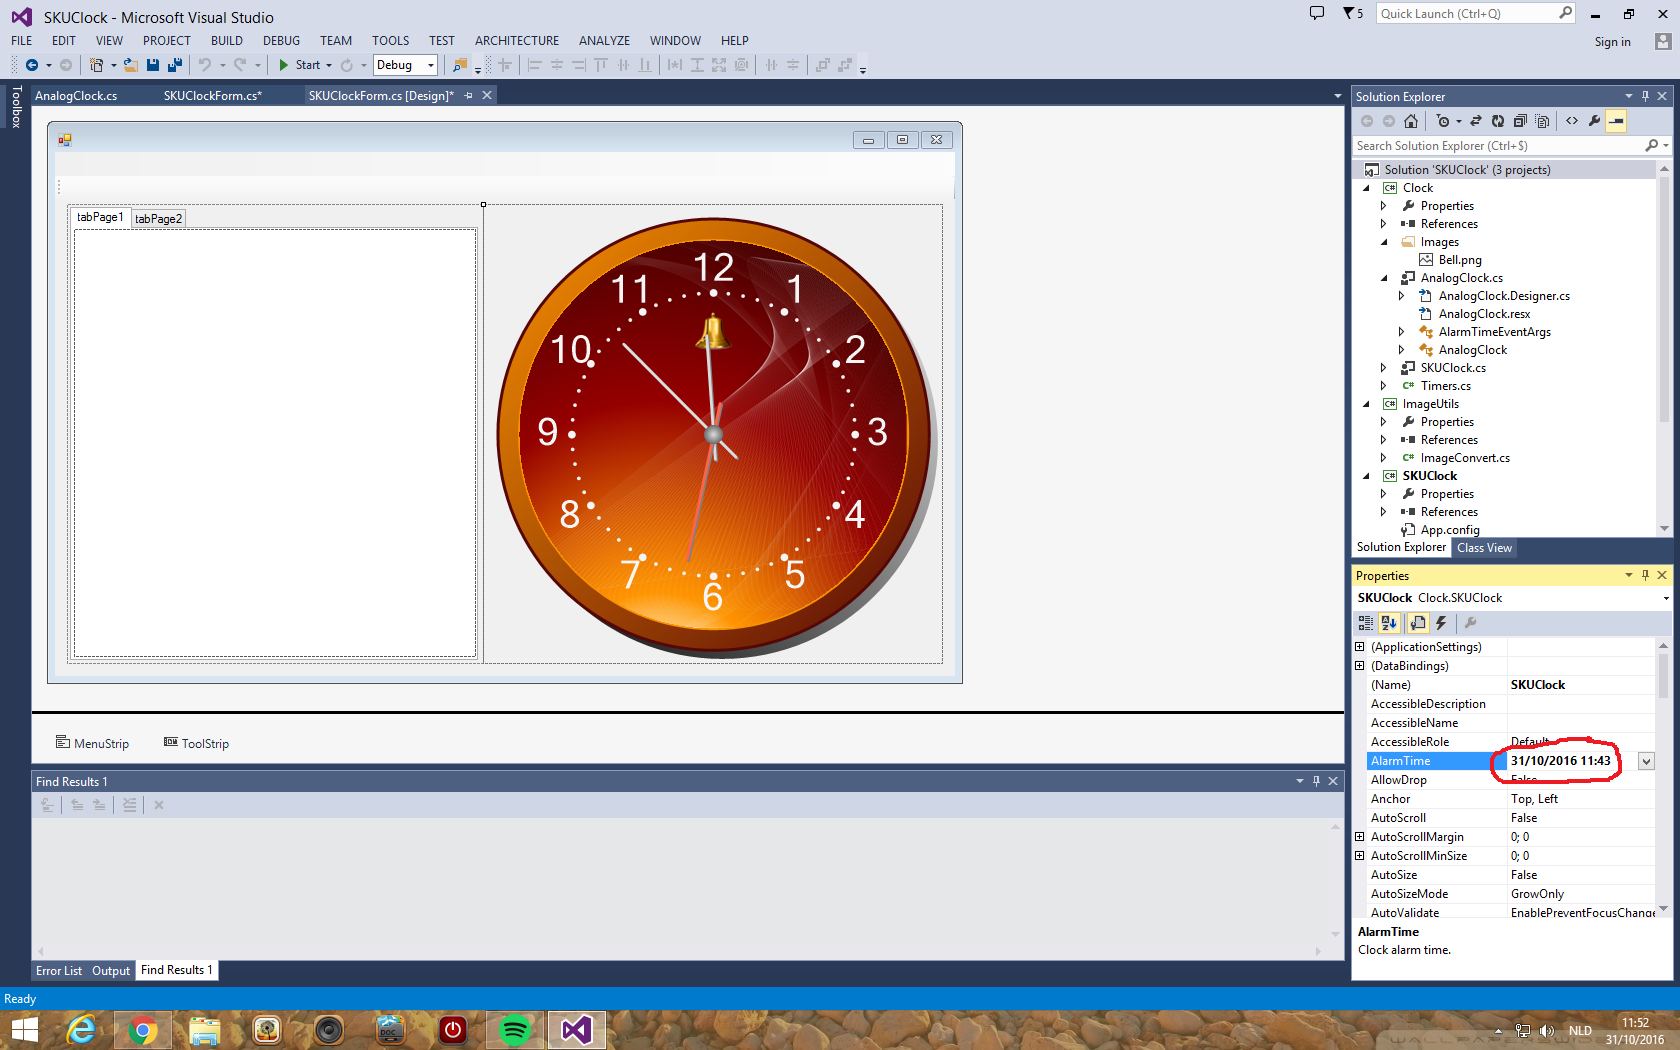
Task: Click the Save All icon
Action: pyautogui.click(x=175, y=65)
